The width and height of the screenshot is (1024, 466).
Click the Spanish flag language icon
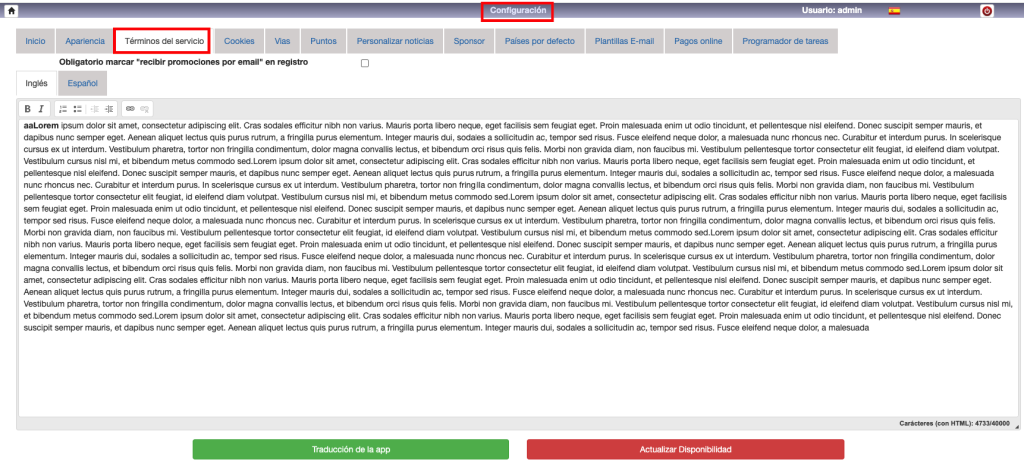click(894, 11)
